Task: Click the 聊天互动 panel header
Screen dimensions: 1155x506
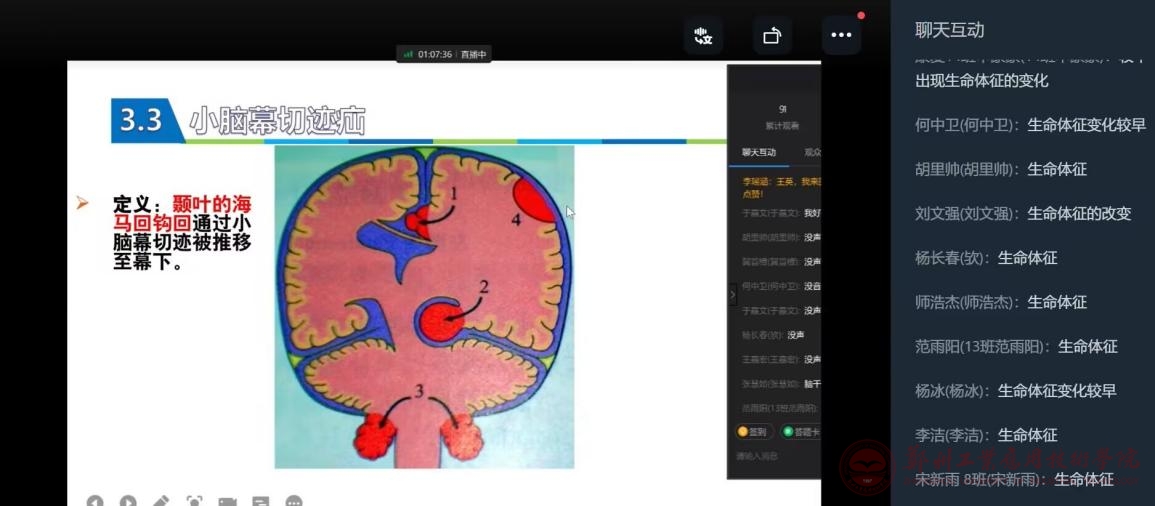Action: [x=950, y=30]
